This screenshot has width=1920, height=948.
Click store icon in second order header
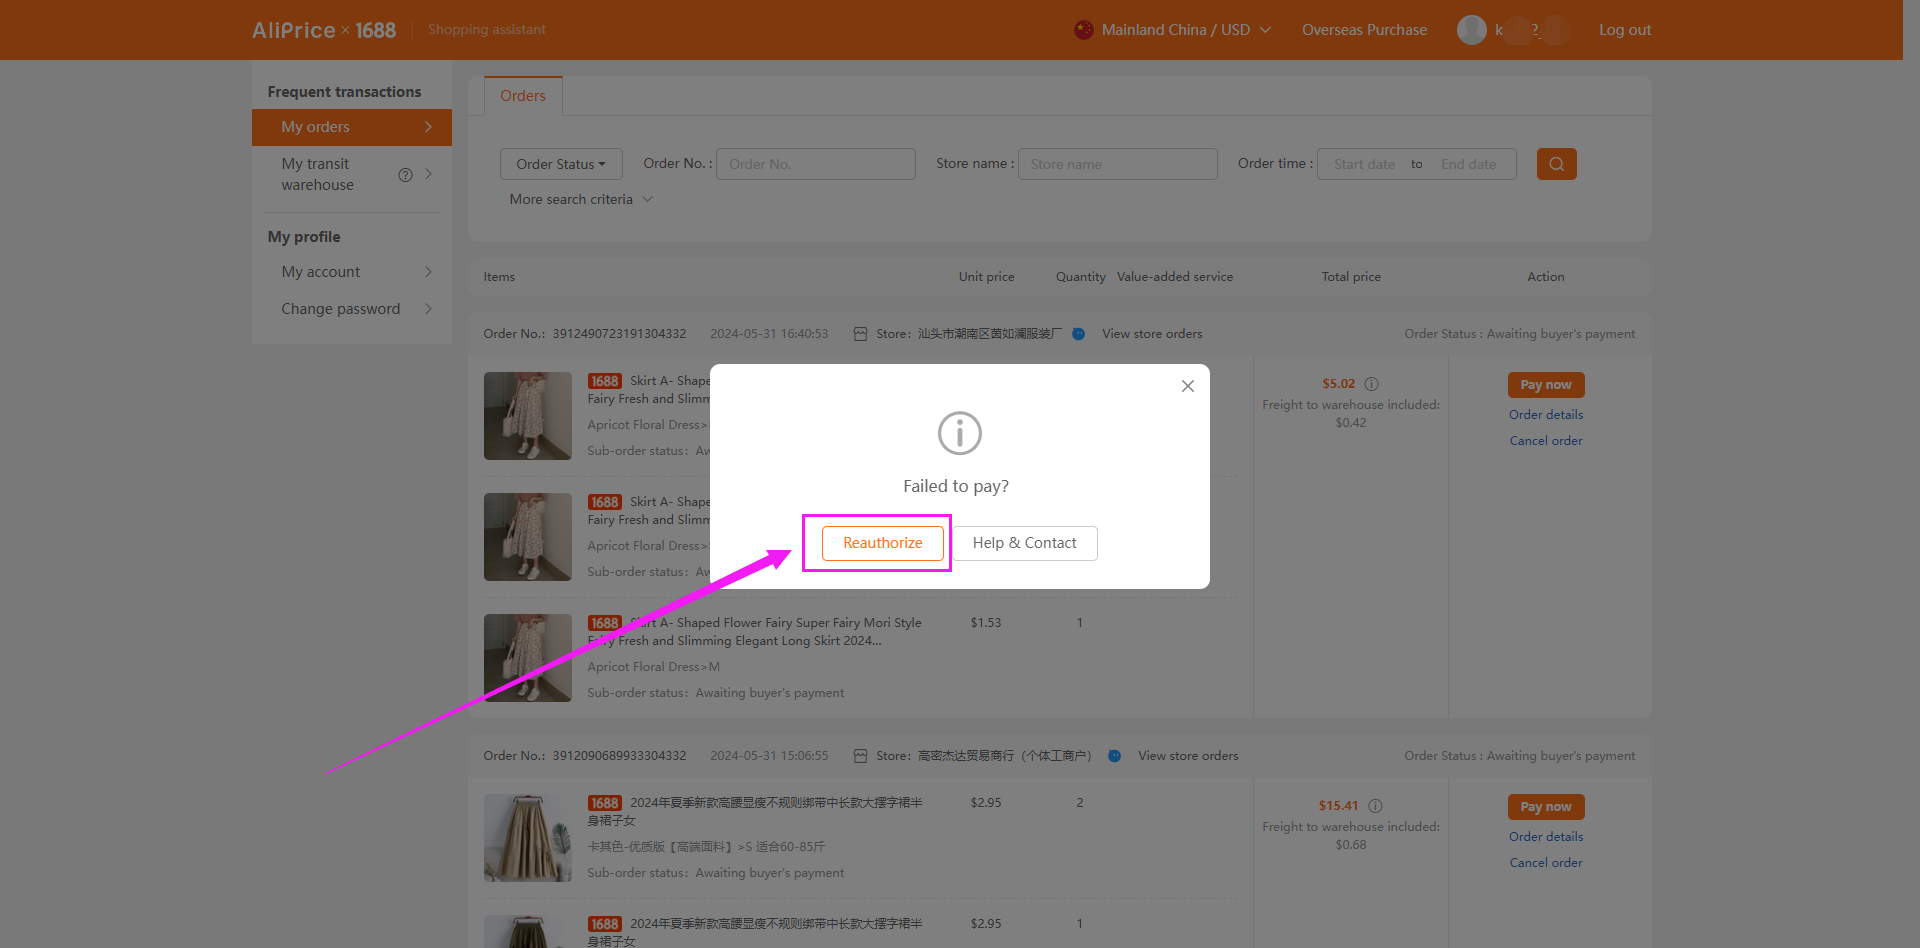click(860, 756)
